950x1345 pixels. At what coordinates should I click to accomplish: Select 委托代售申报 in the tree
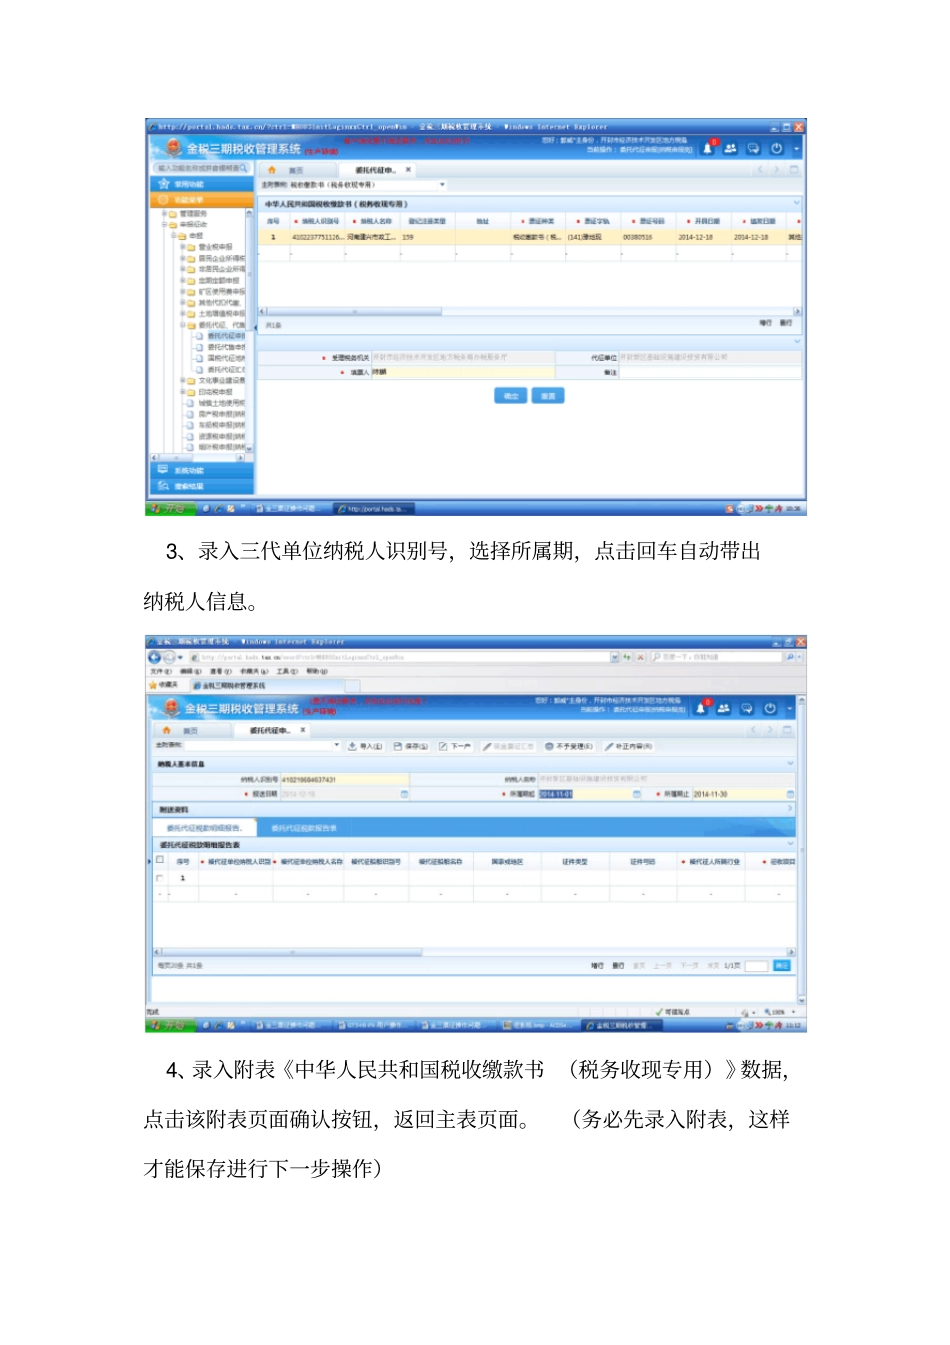pos(225,347)
